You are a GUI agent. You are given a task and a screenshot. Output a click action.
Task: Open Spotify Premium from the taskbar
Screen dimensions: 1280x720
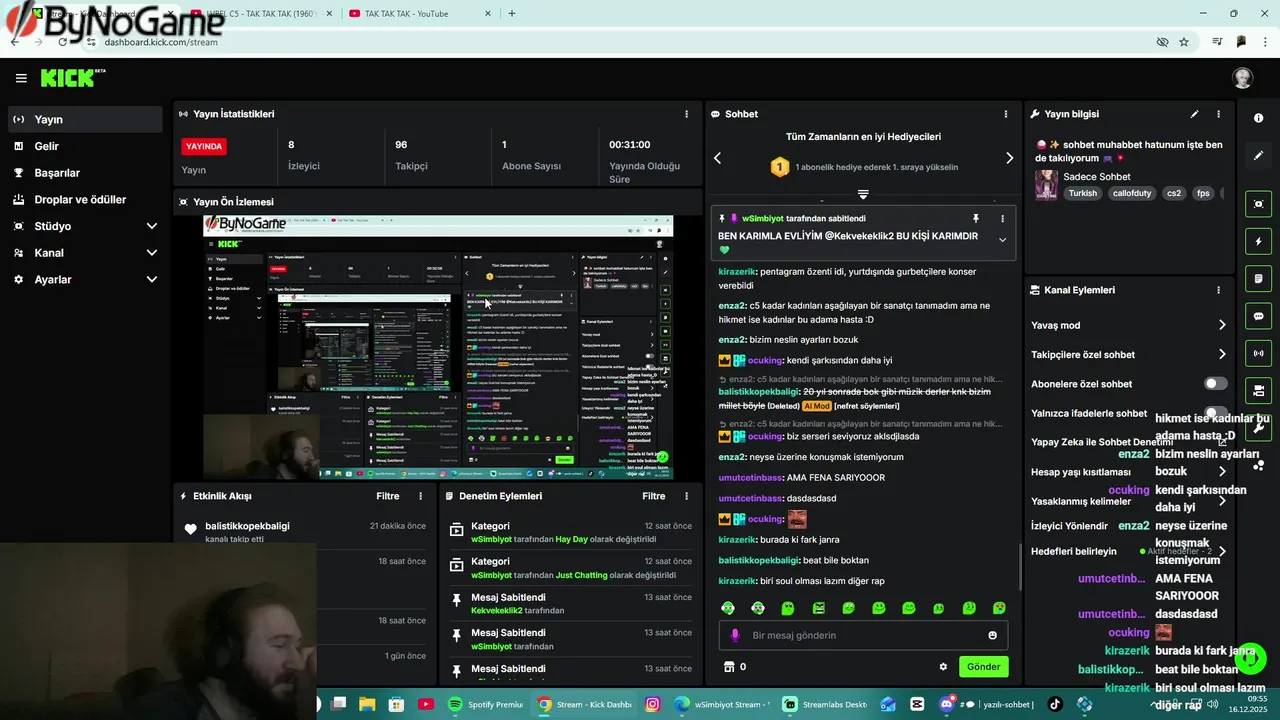click(x=485, y=704)
